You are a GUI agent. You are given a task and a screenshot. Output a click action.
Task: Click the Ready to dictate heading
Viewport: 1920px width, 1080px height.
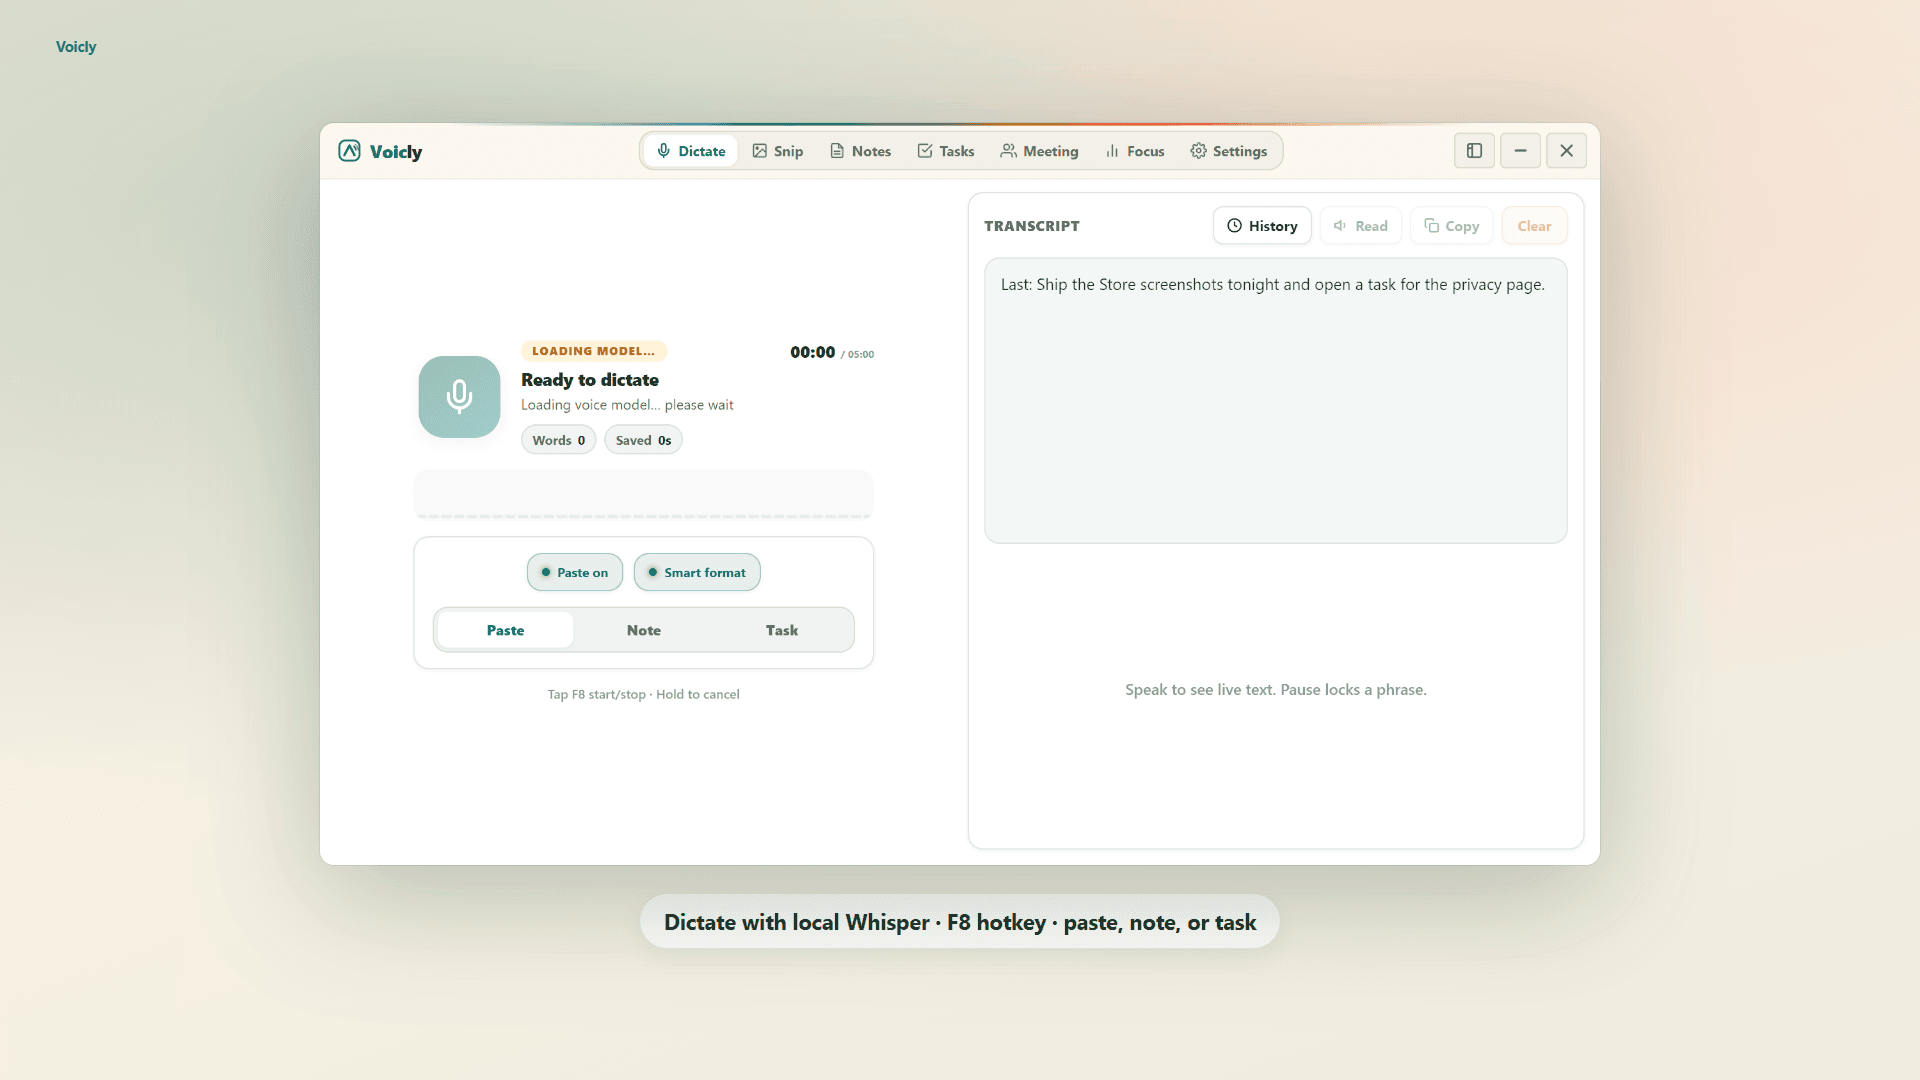pos(590,380)
